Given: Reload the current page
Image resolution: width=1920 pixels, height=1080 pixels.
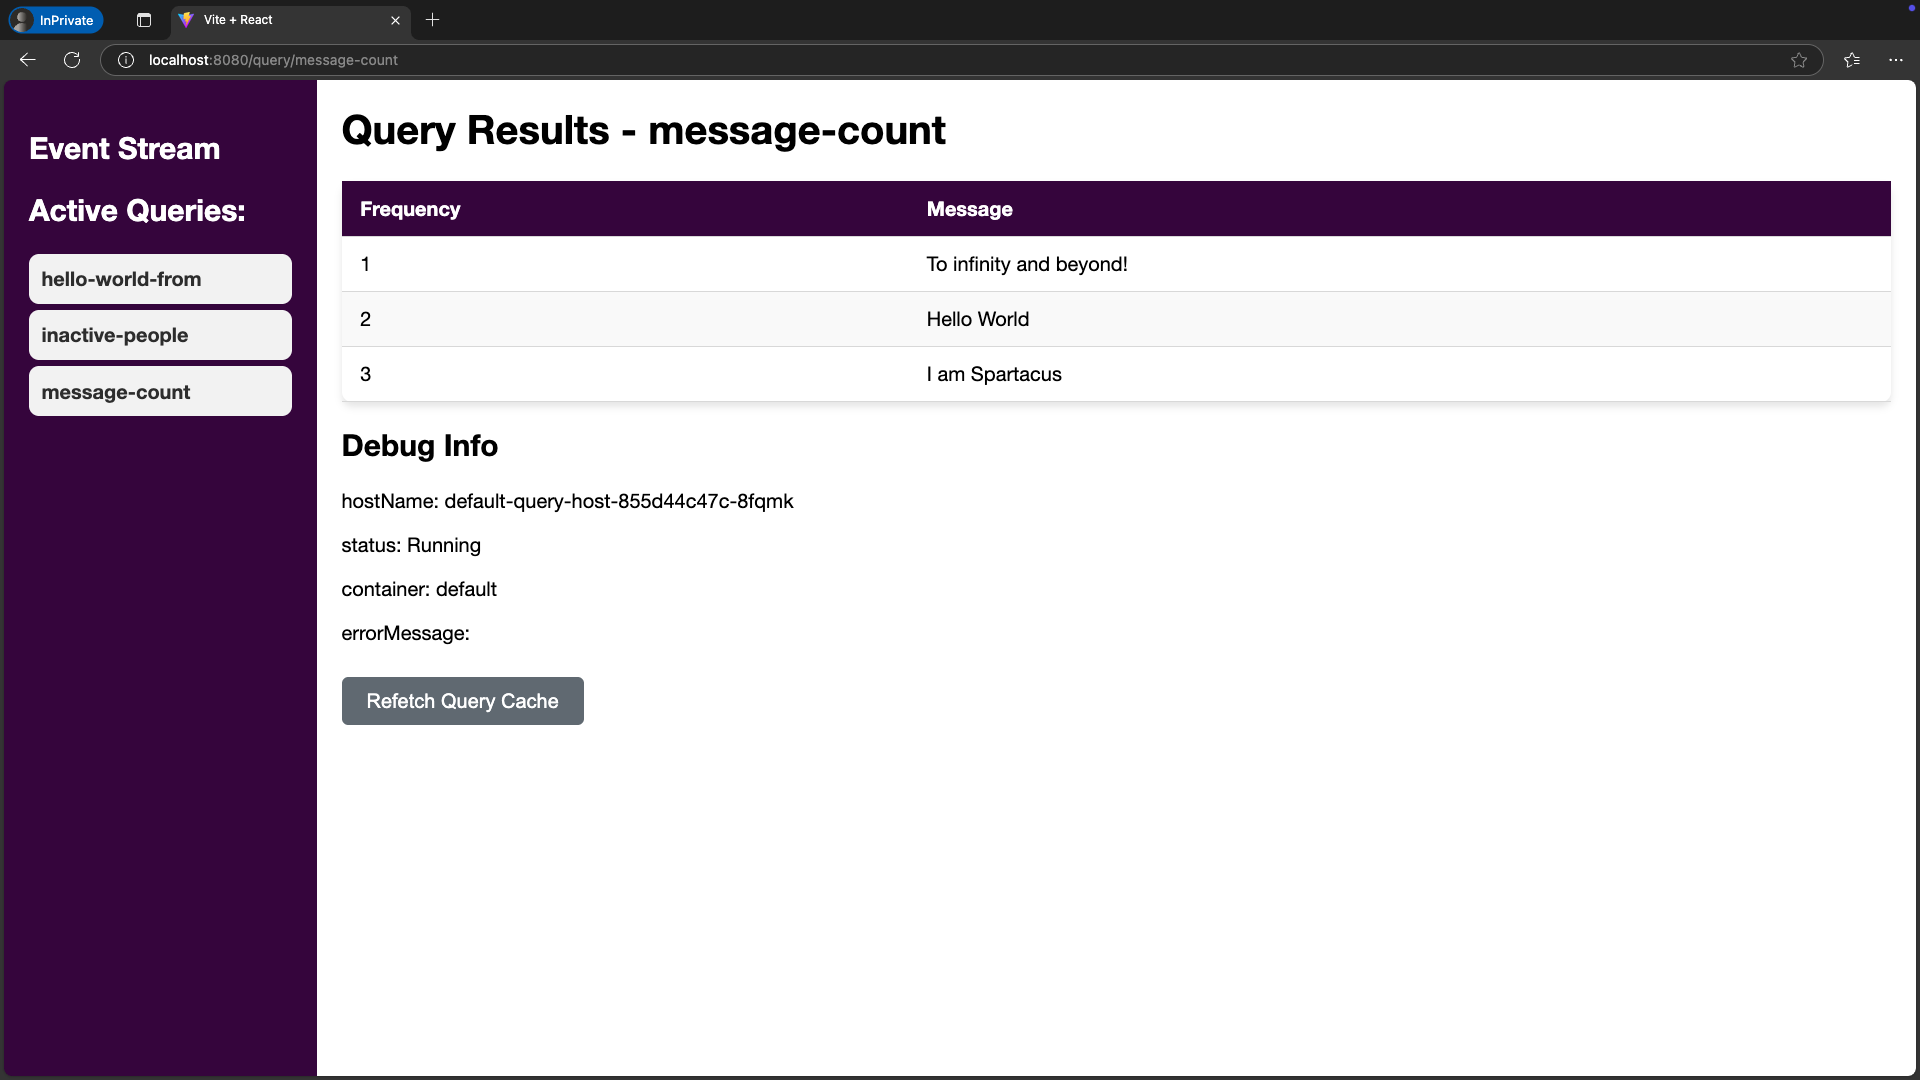Looking at the screenshot, I should pyautogui.click(x=71, y=60).
